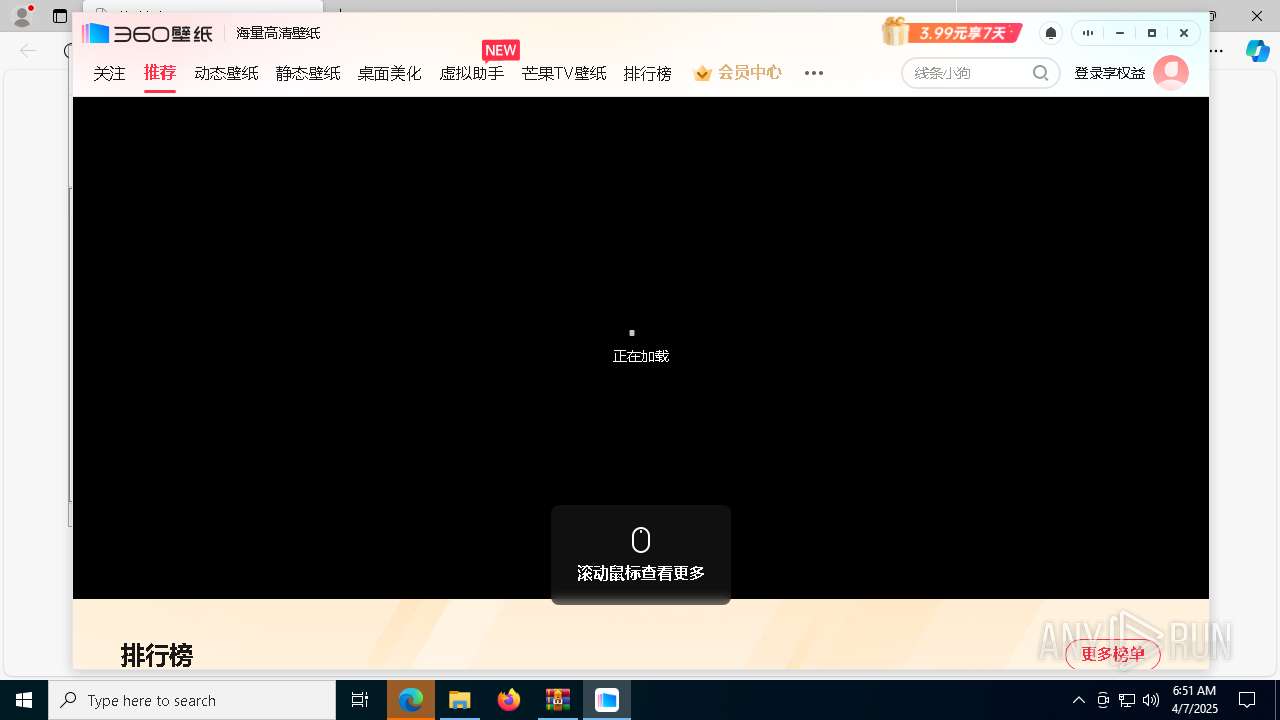Click Edge back arrow button
This screenshot has width=1280, height=720.
pyautogui.click(x=28, y=51)
